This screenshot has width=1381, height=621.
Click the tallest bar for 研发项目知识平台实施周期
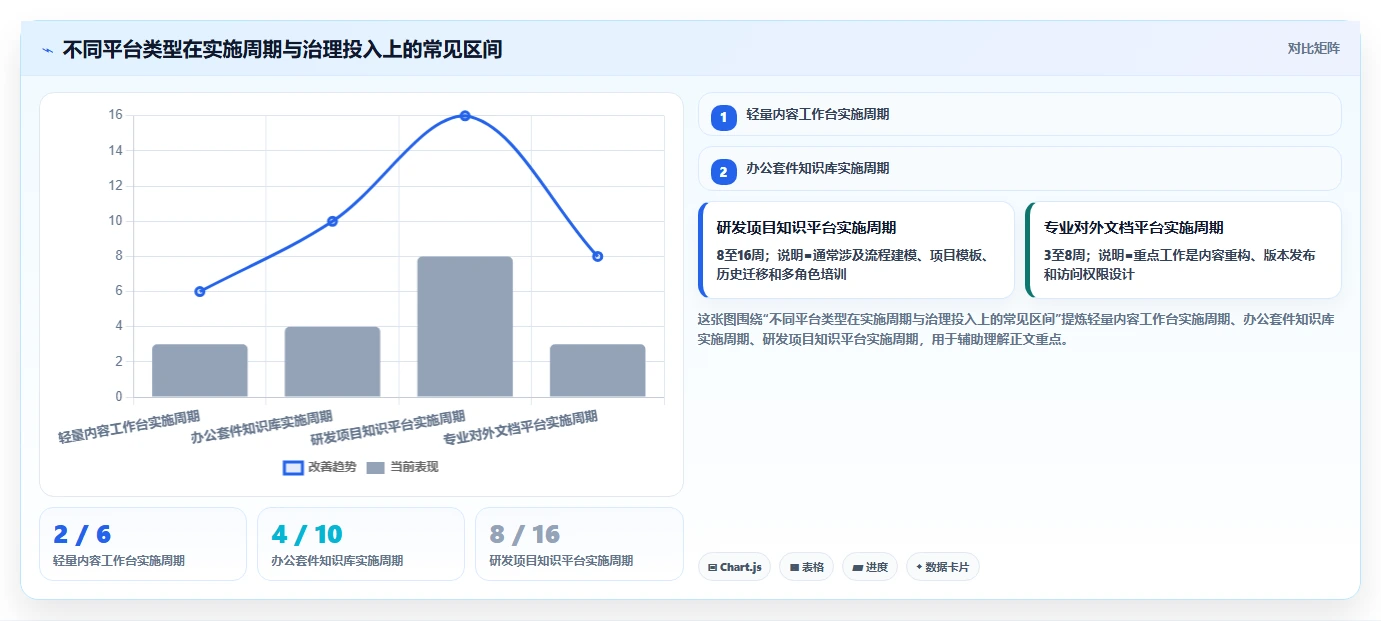pyautogui.click(x=465, y=327)
